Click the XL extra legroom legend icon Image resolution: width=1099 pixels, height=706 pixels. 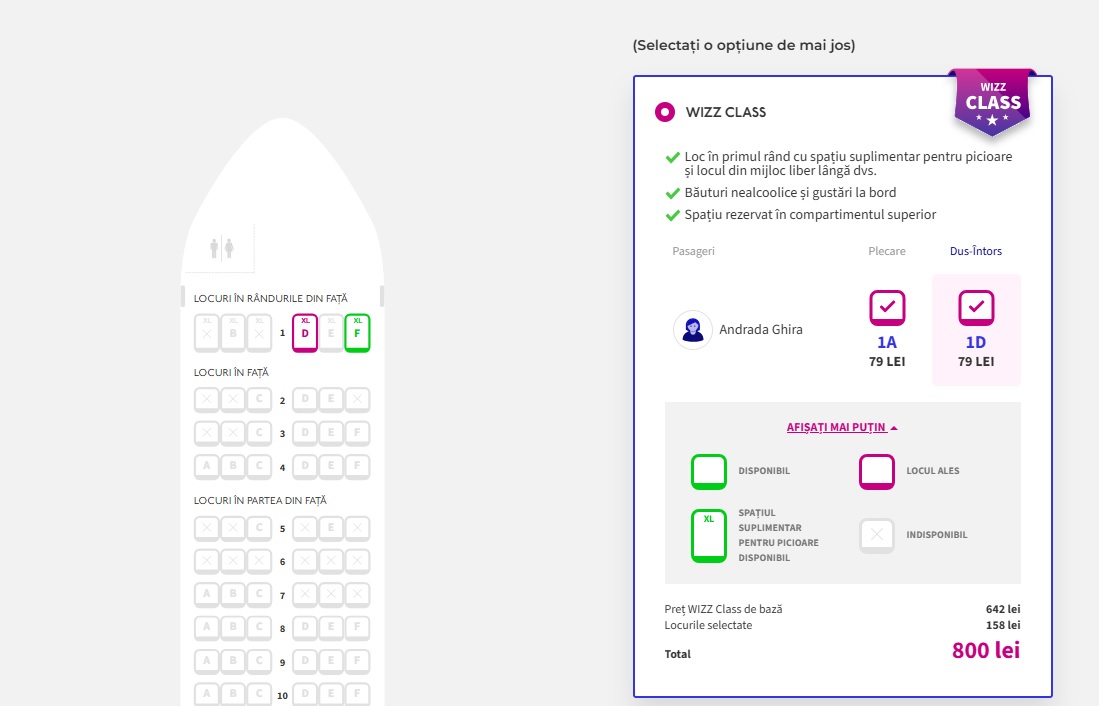(709, 535)
